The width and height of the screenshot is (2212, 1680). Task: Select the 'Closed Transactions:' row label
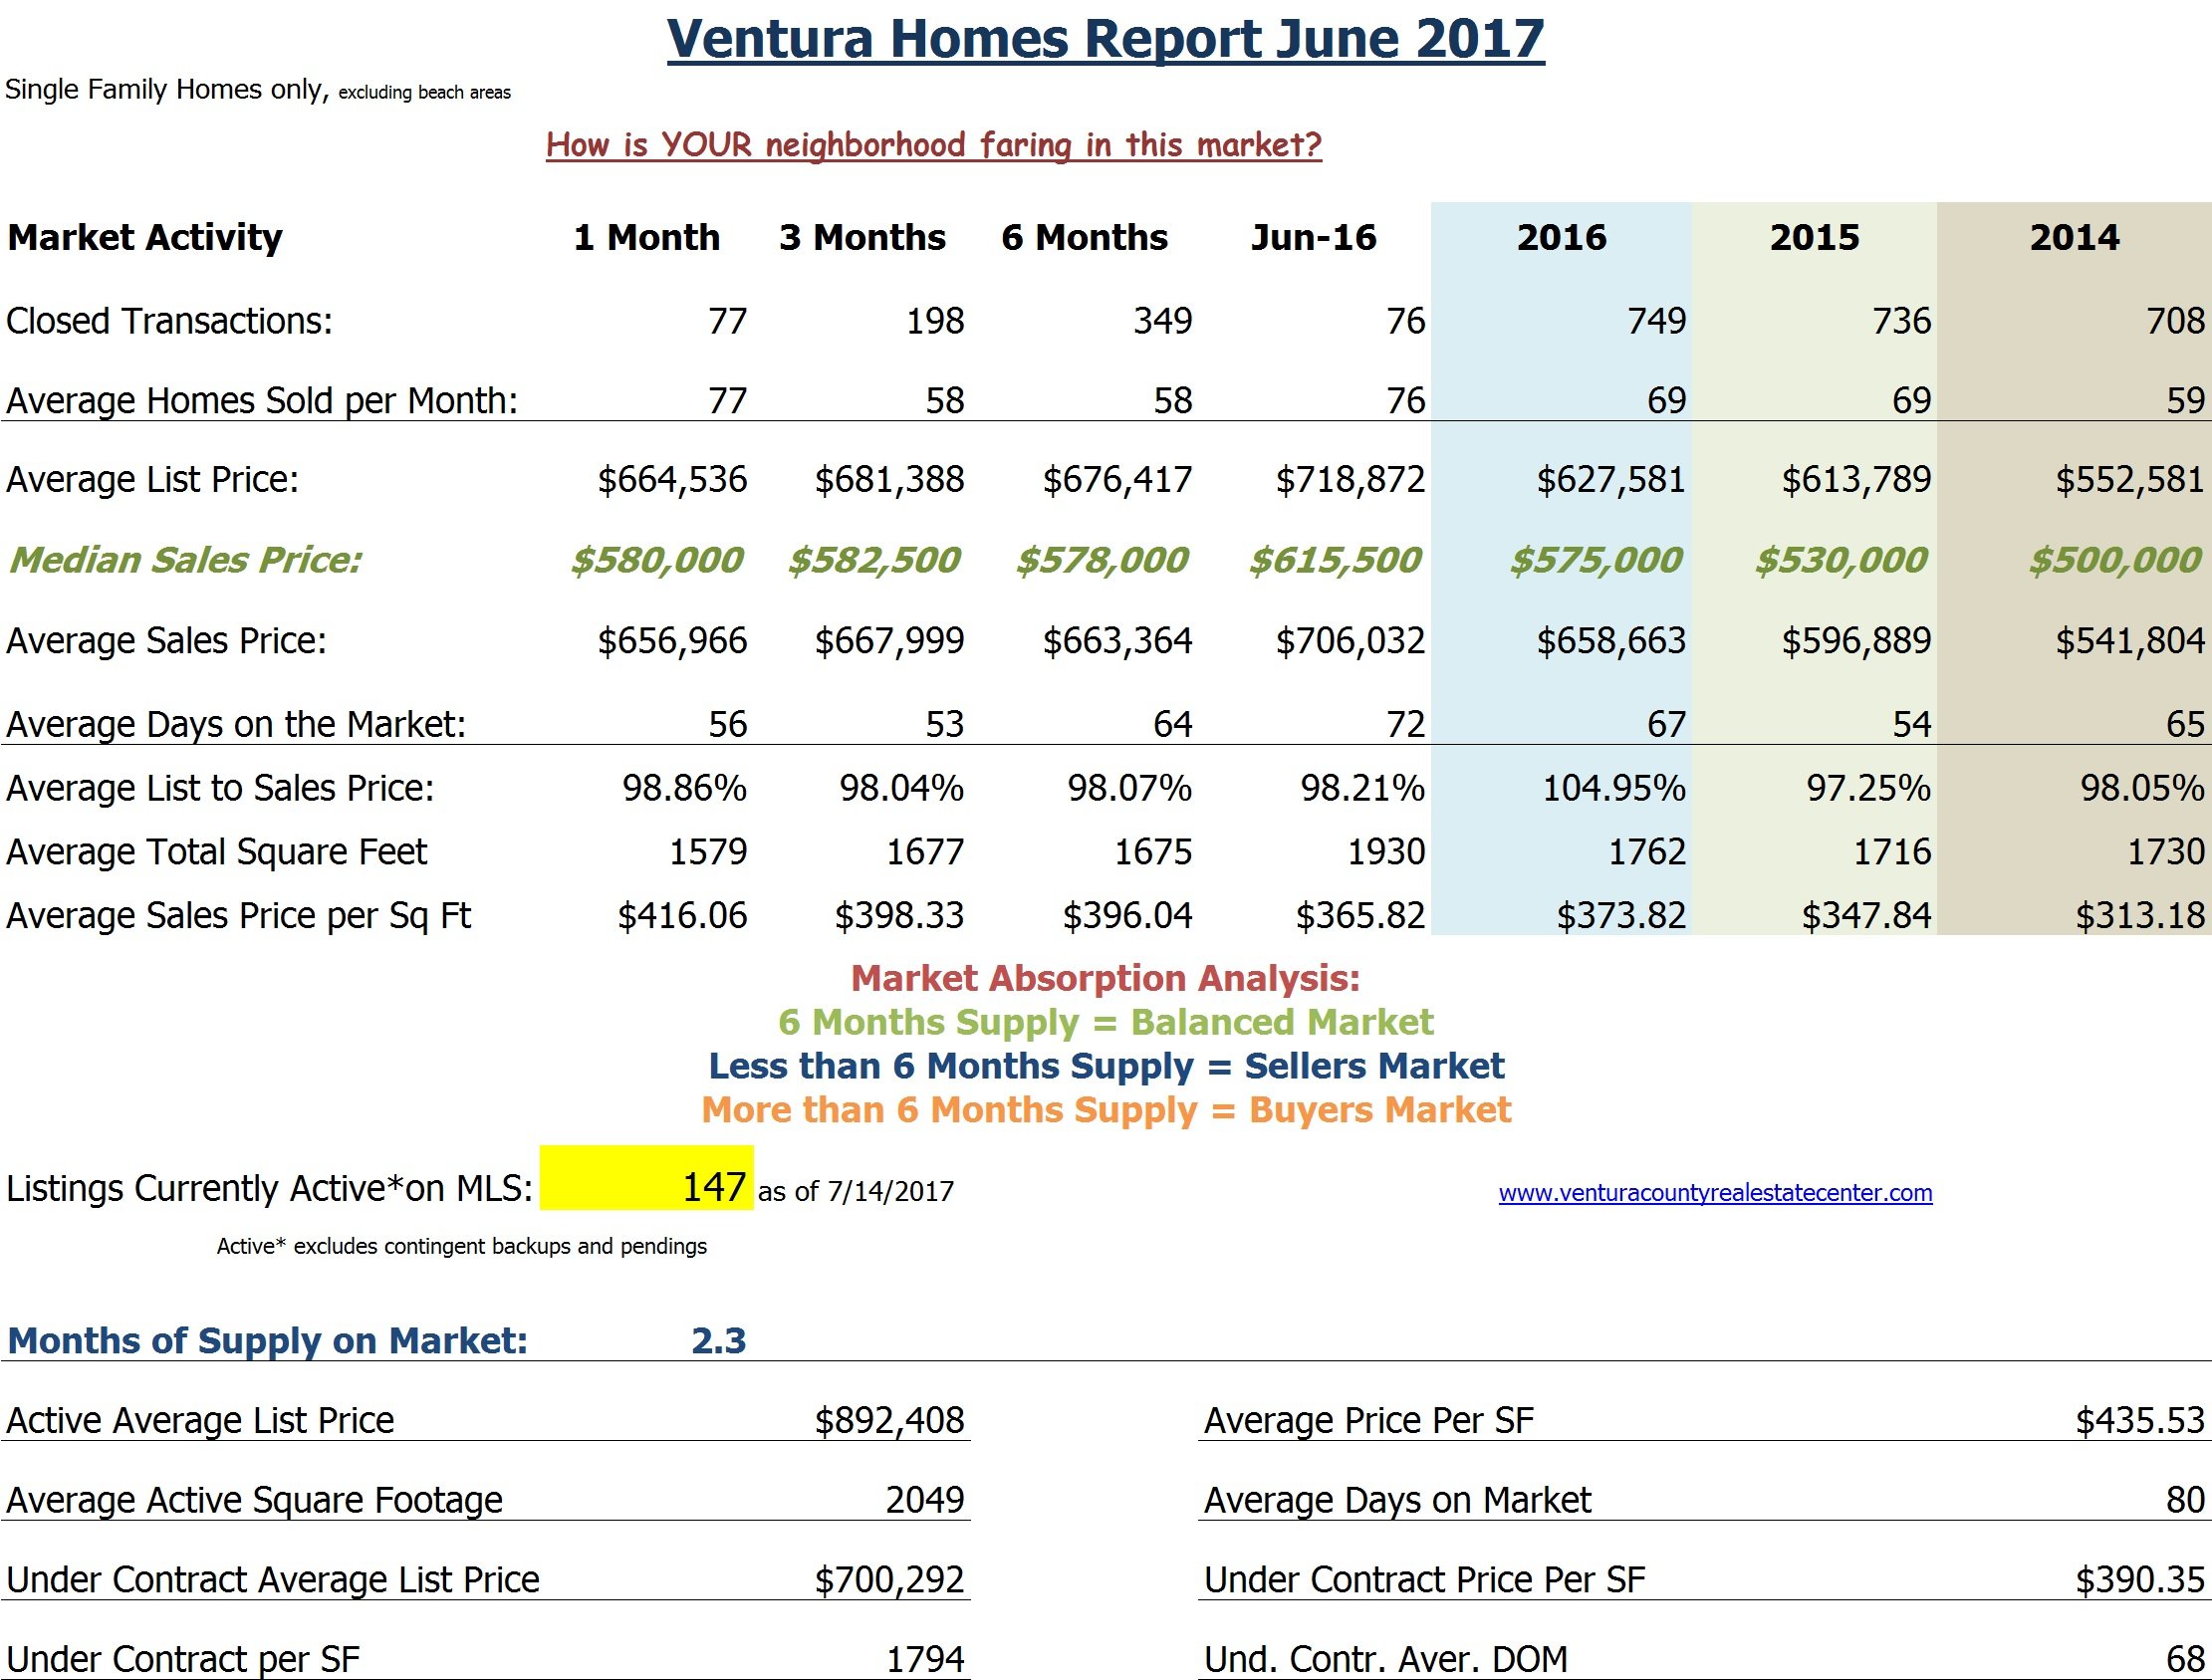pyautogui.click(x=169, y=321)
